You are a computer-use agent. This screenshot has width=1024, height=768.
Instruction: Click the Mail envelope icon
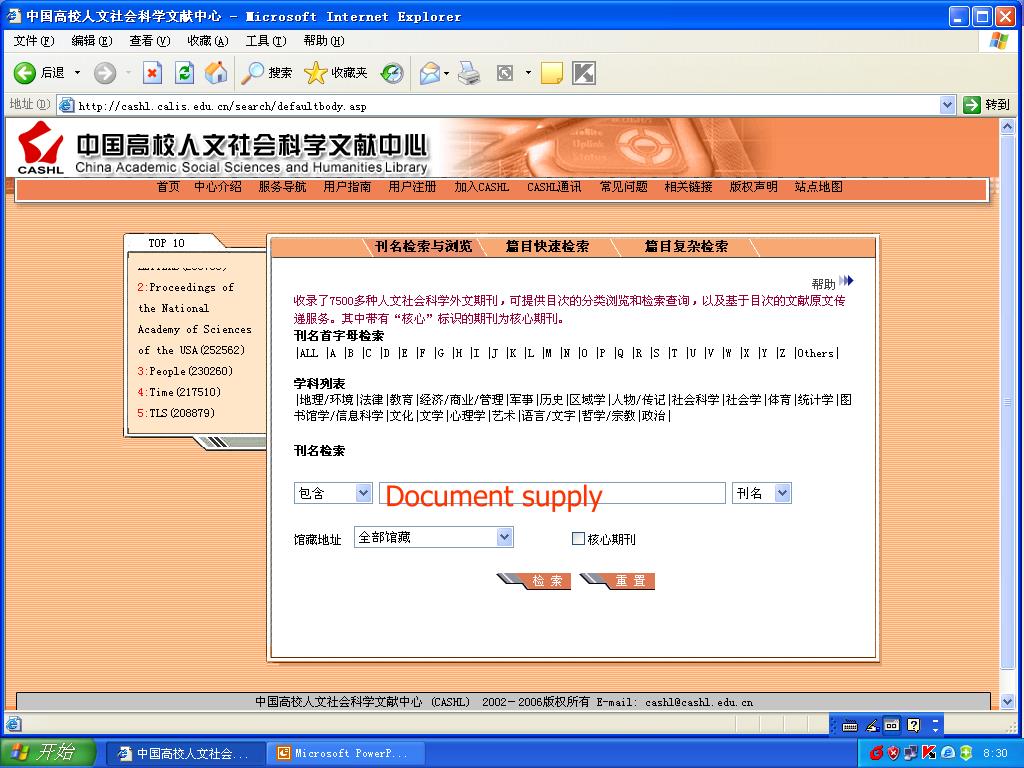coord(430,72)
